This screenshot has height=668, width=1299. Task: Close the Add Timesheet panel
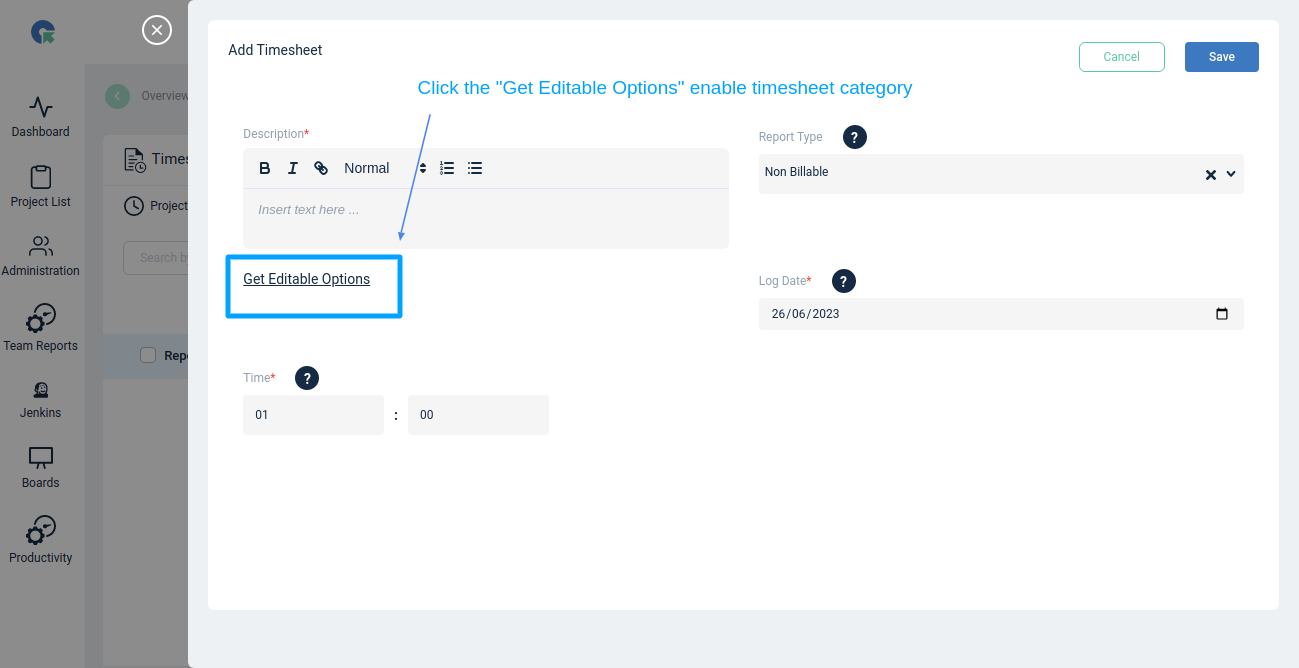pos(157,30)
